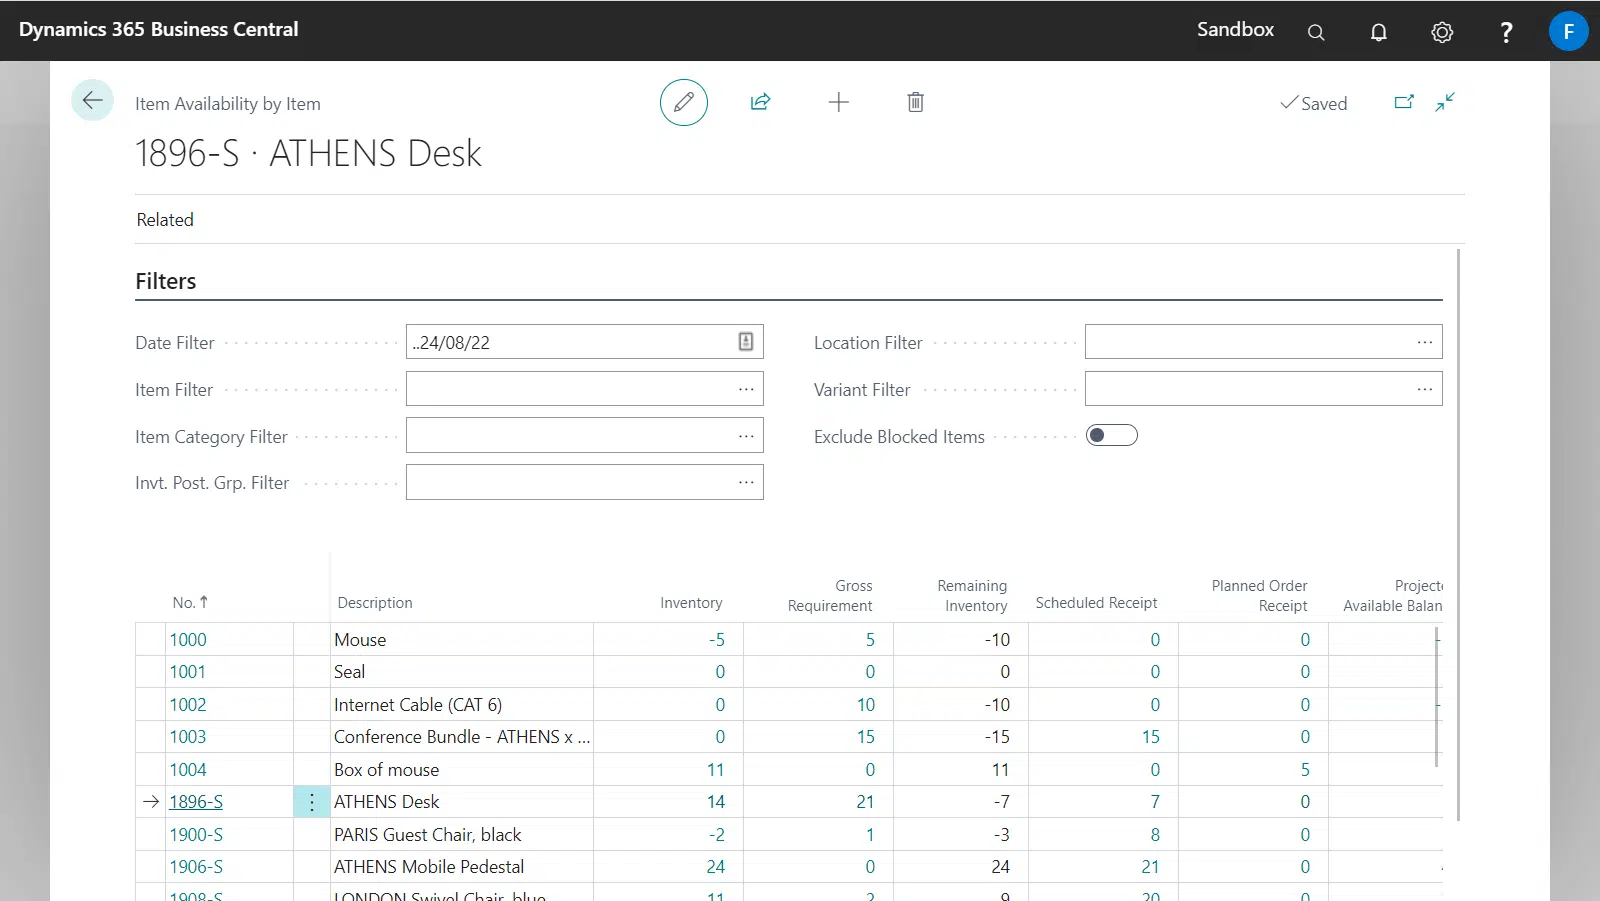Drill into ATHENS Mobile Pedestal scheduled receipt 21
1600x901 pixels.
click(1151, 867)
